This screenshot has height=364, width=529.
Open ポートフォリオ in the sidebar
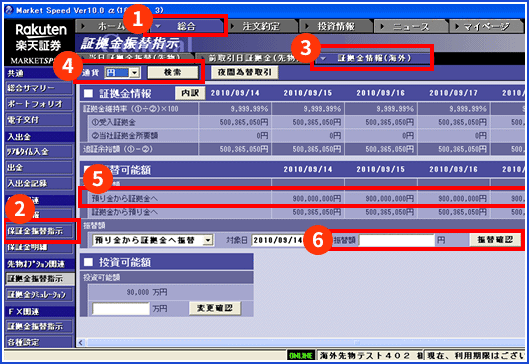pos(39,104)
